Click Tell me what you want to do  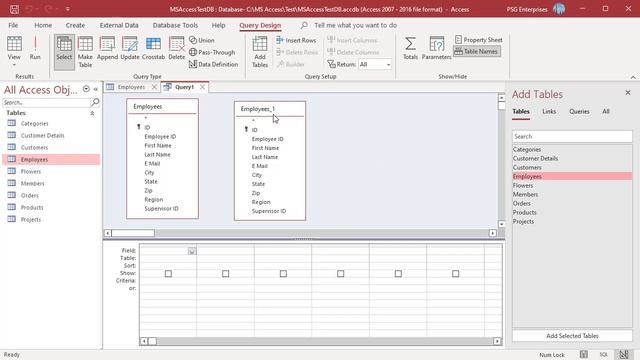(x=355, y=25)
